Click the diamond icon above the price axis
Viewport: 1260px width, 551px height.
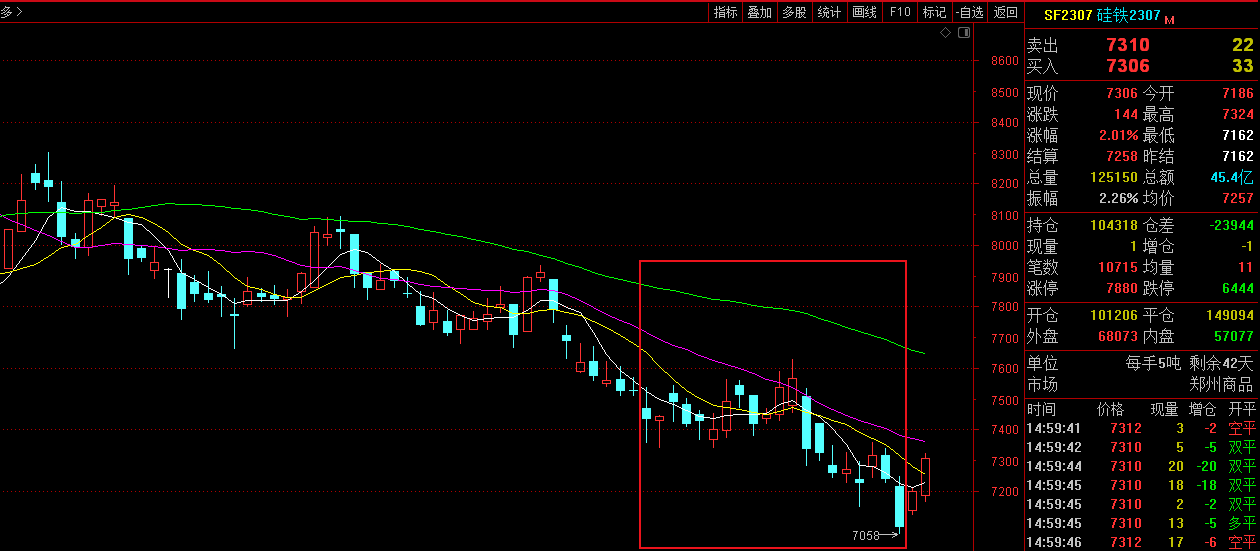coord(946,33)
